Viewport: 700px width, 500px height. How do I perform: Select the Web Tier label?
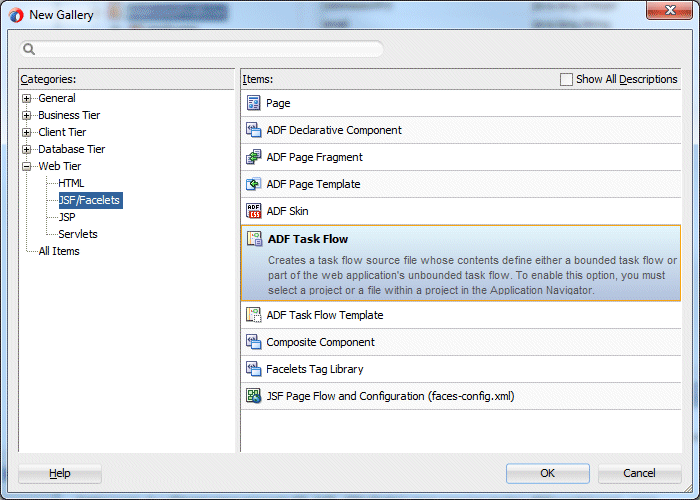tap(59, 166)
